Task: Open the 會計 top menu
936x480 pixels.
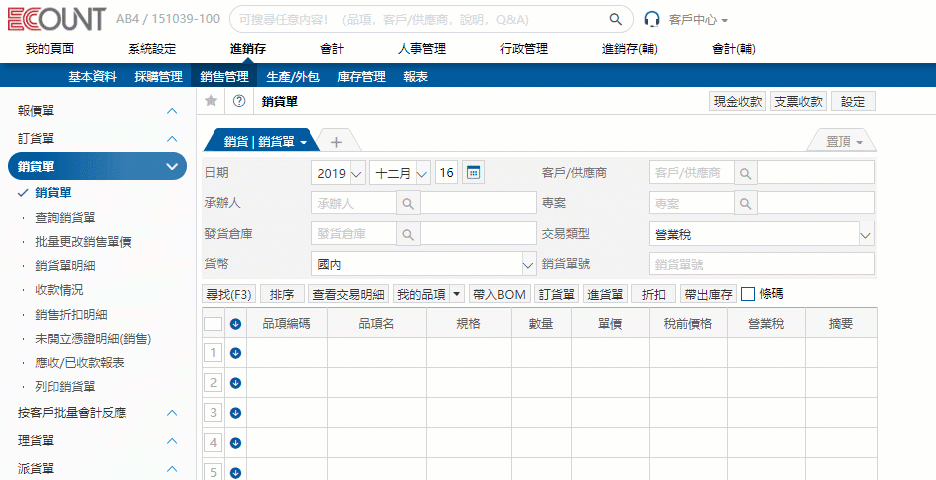Action: 332,48
